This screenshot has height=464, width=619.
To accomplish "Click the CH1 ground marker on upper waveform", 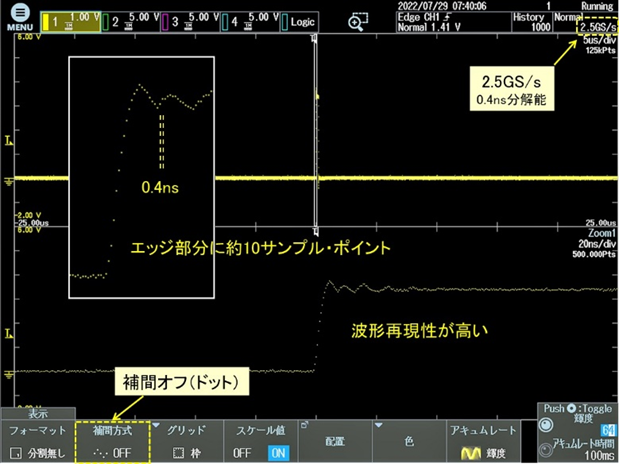I will click(x=9, y=181).
